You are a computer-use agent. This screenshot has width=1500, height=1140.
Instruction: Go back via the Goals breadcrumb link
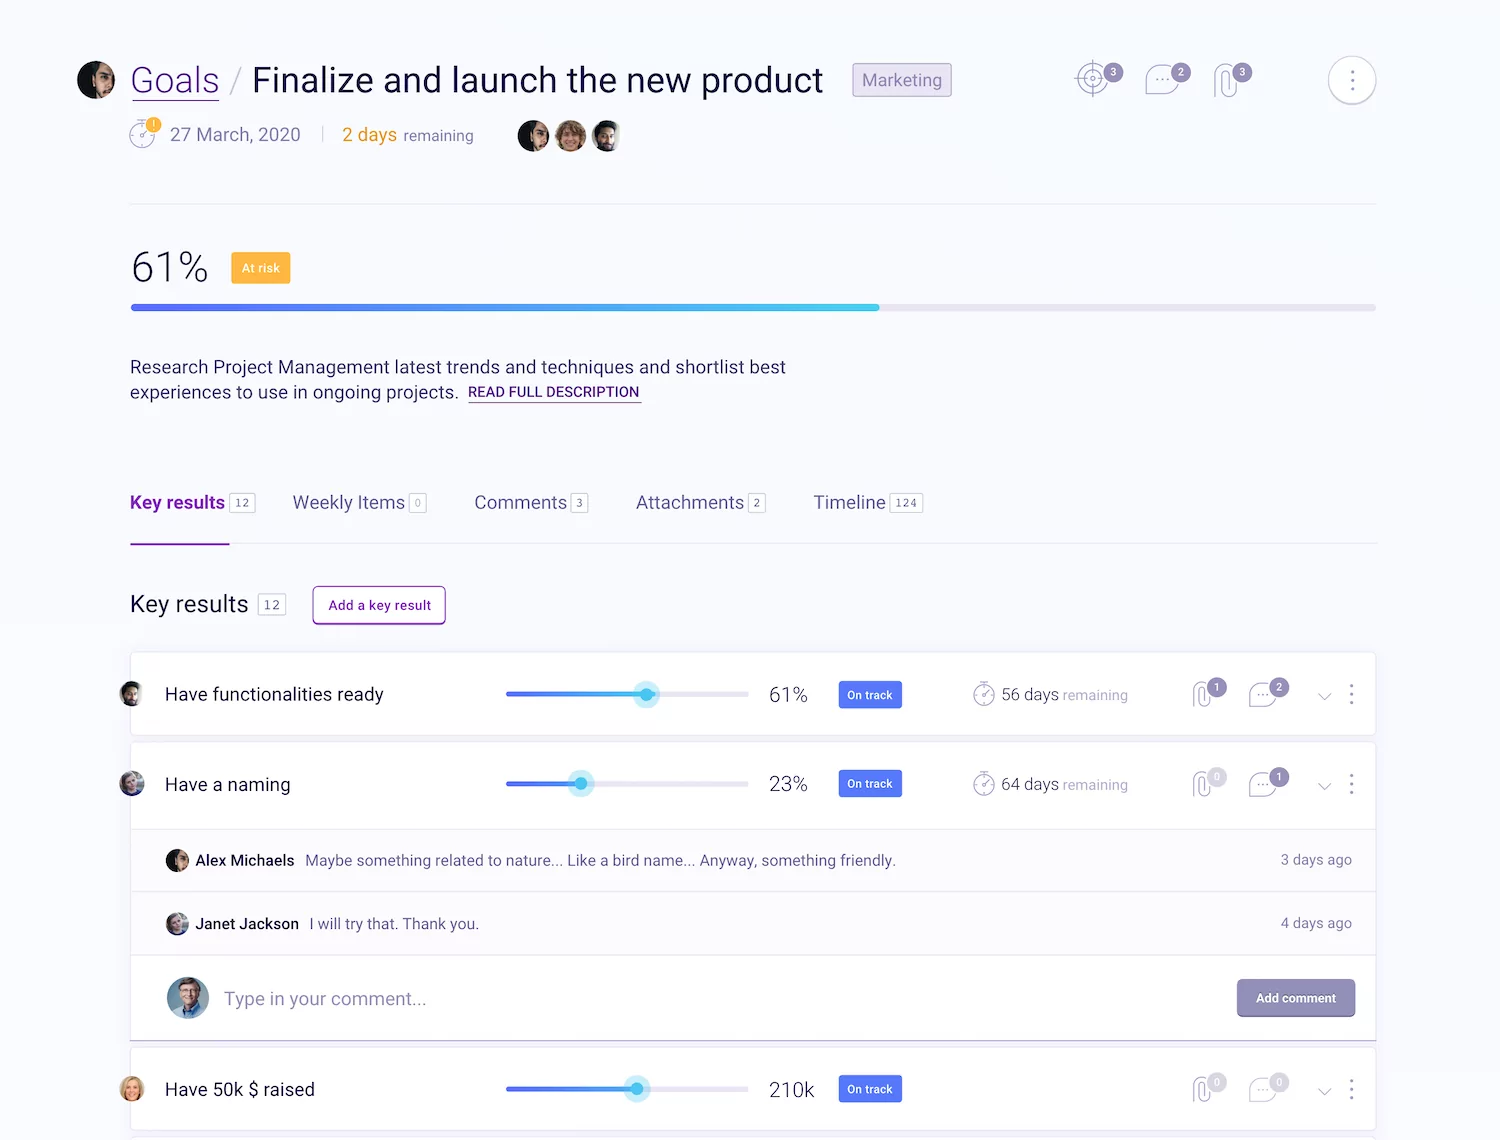point(175,80)
